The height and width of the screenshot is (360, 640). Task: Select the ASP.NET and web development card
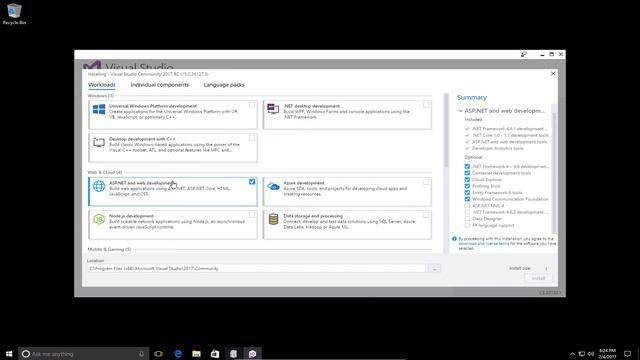173,191
